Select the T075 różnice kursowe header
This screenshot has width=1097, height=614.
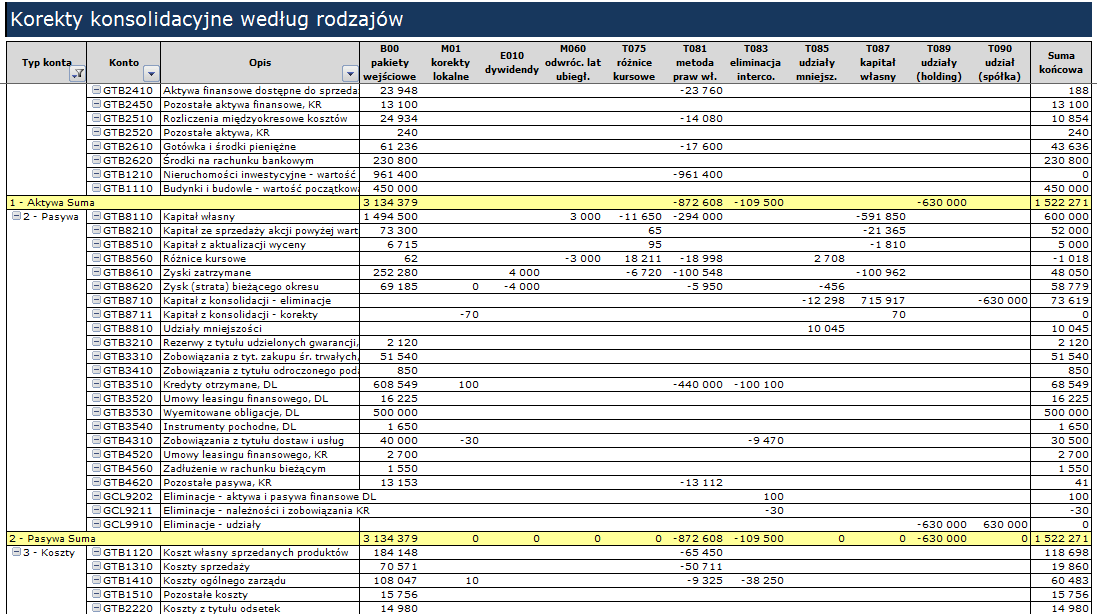[x=634, y=62]
